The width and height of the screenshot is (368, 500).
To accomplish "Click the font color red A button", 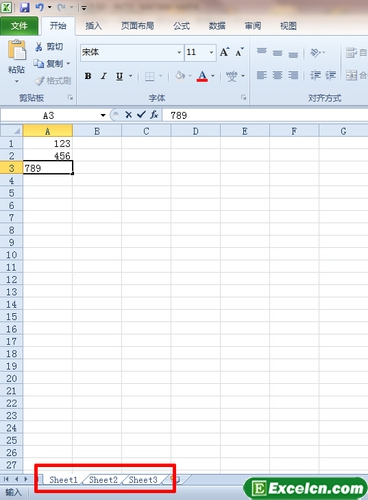I will tap(202, 76).
